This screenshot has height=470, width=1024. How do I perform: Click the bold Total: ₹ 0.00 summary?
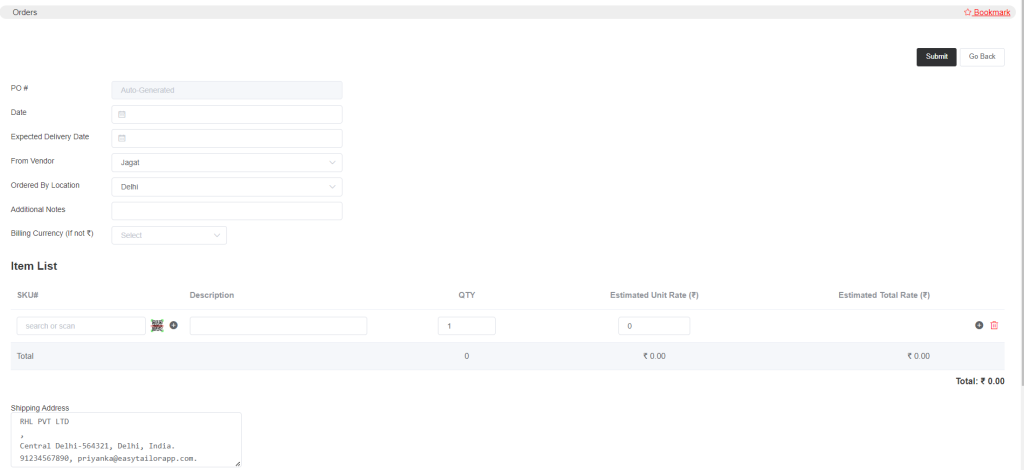(x=980, y=381)
